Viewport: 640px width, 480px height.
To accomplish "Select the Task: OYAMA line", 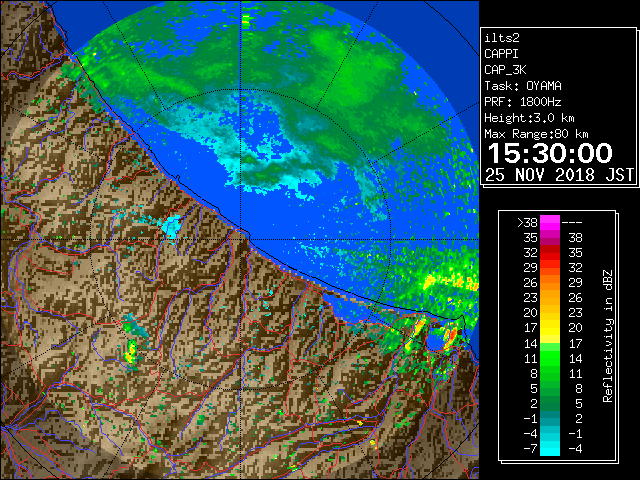I will (523, 86).
